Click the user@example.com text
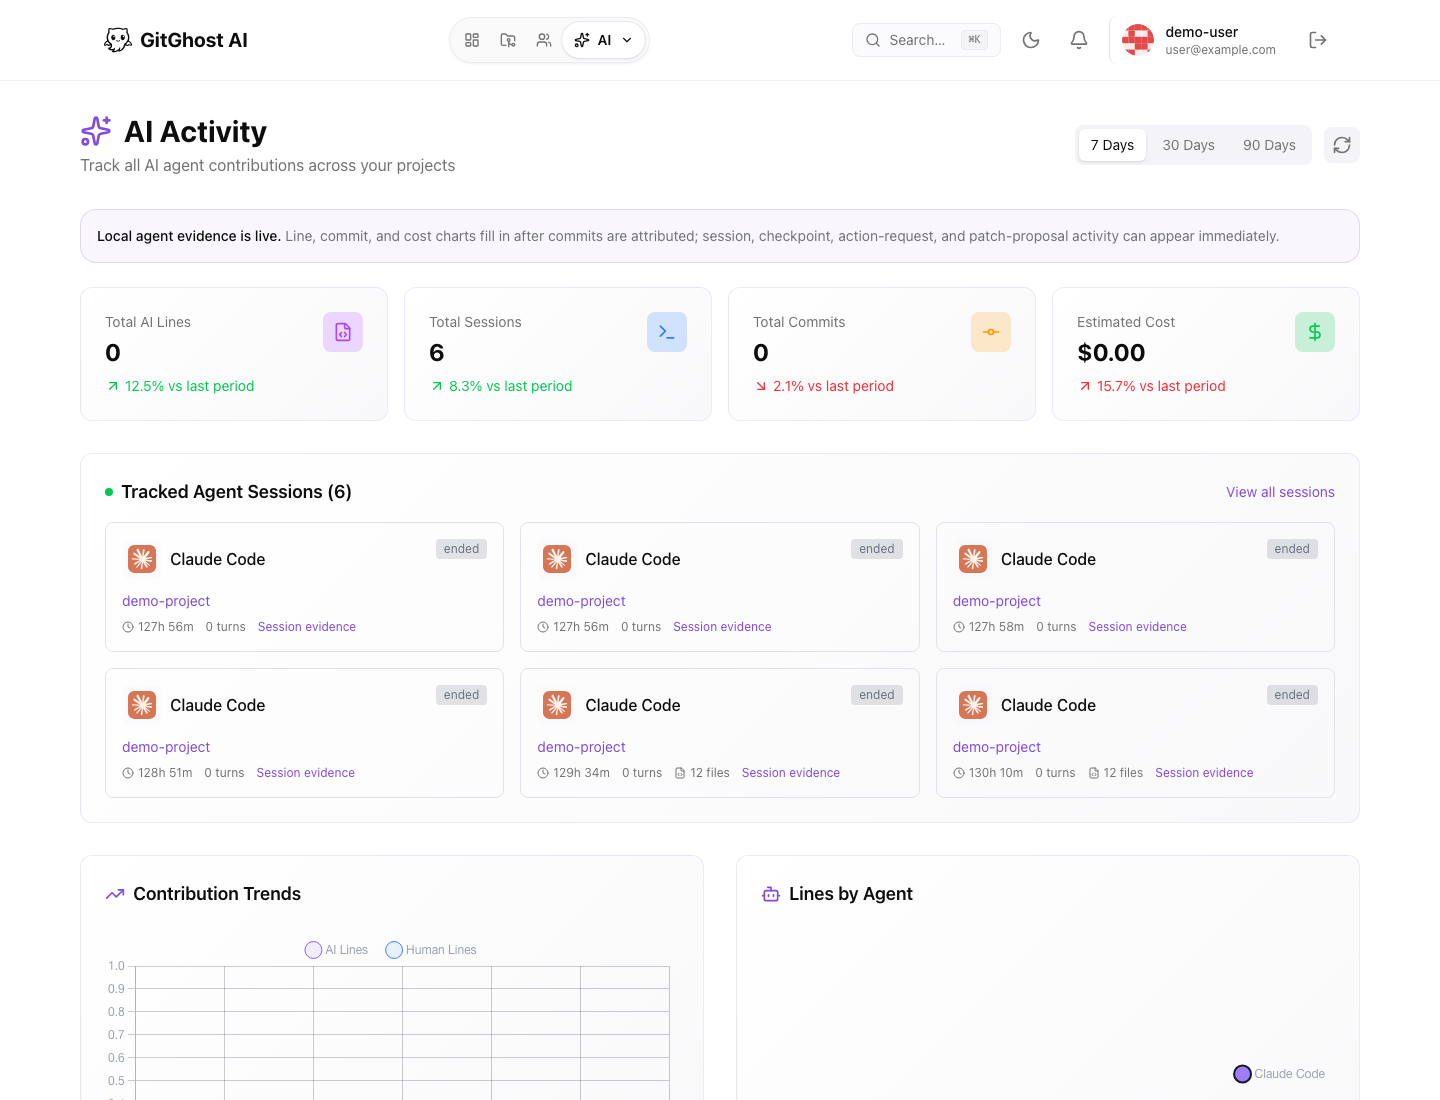Image resolution: width=1440 pixels, height=1100 pixels. [1220, 50]
